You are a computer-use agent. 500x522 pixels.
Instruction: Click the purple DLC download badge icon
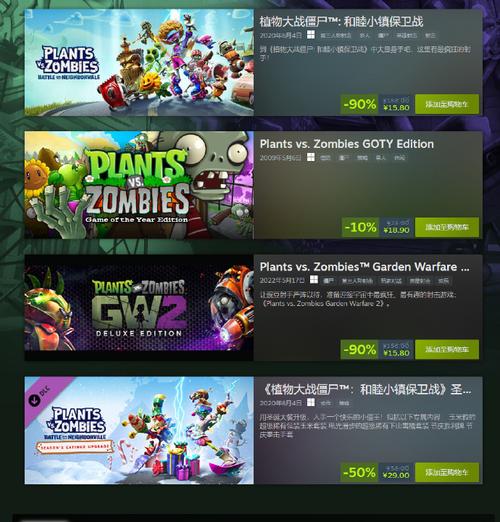34,400
